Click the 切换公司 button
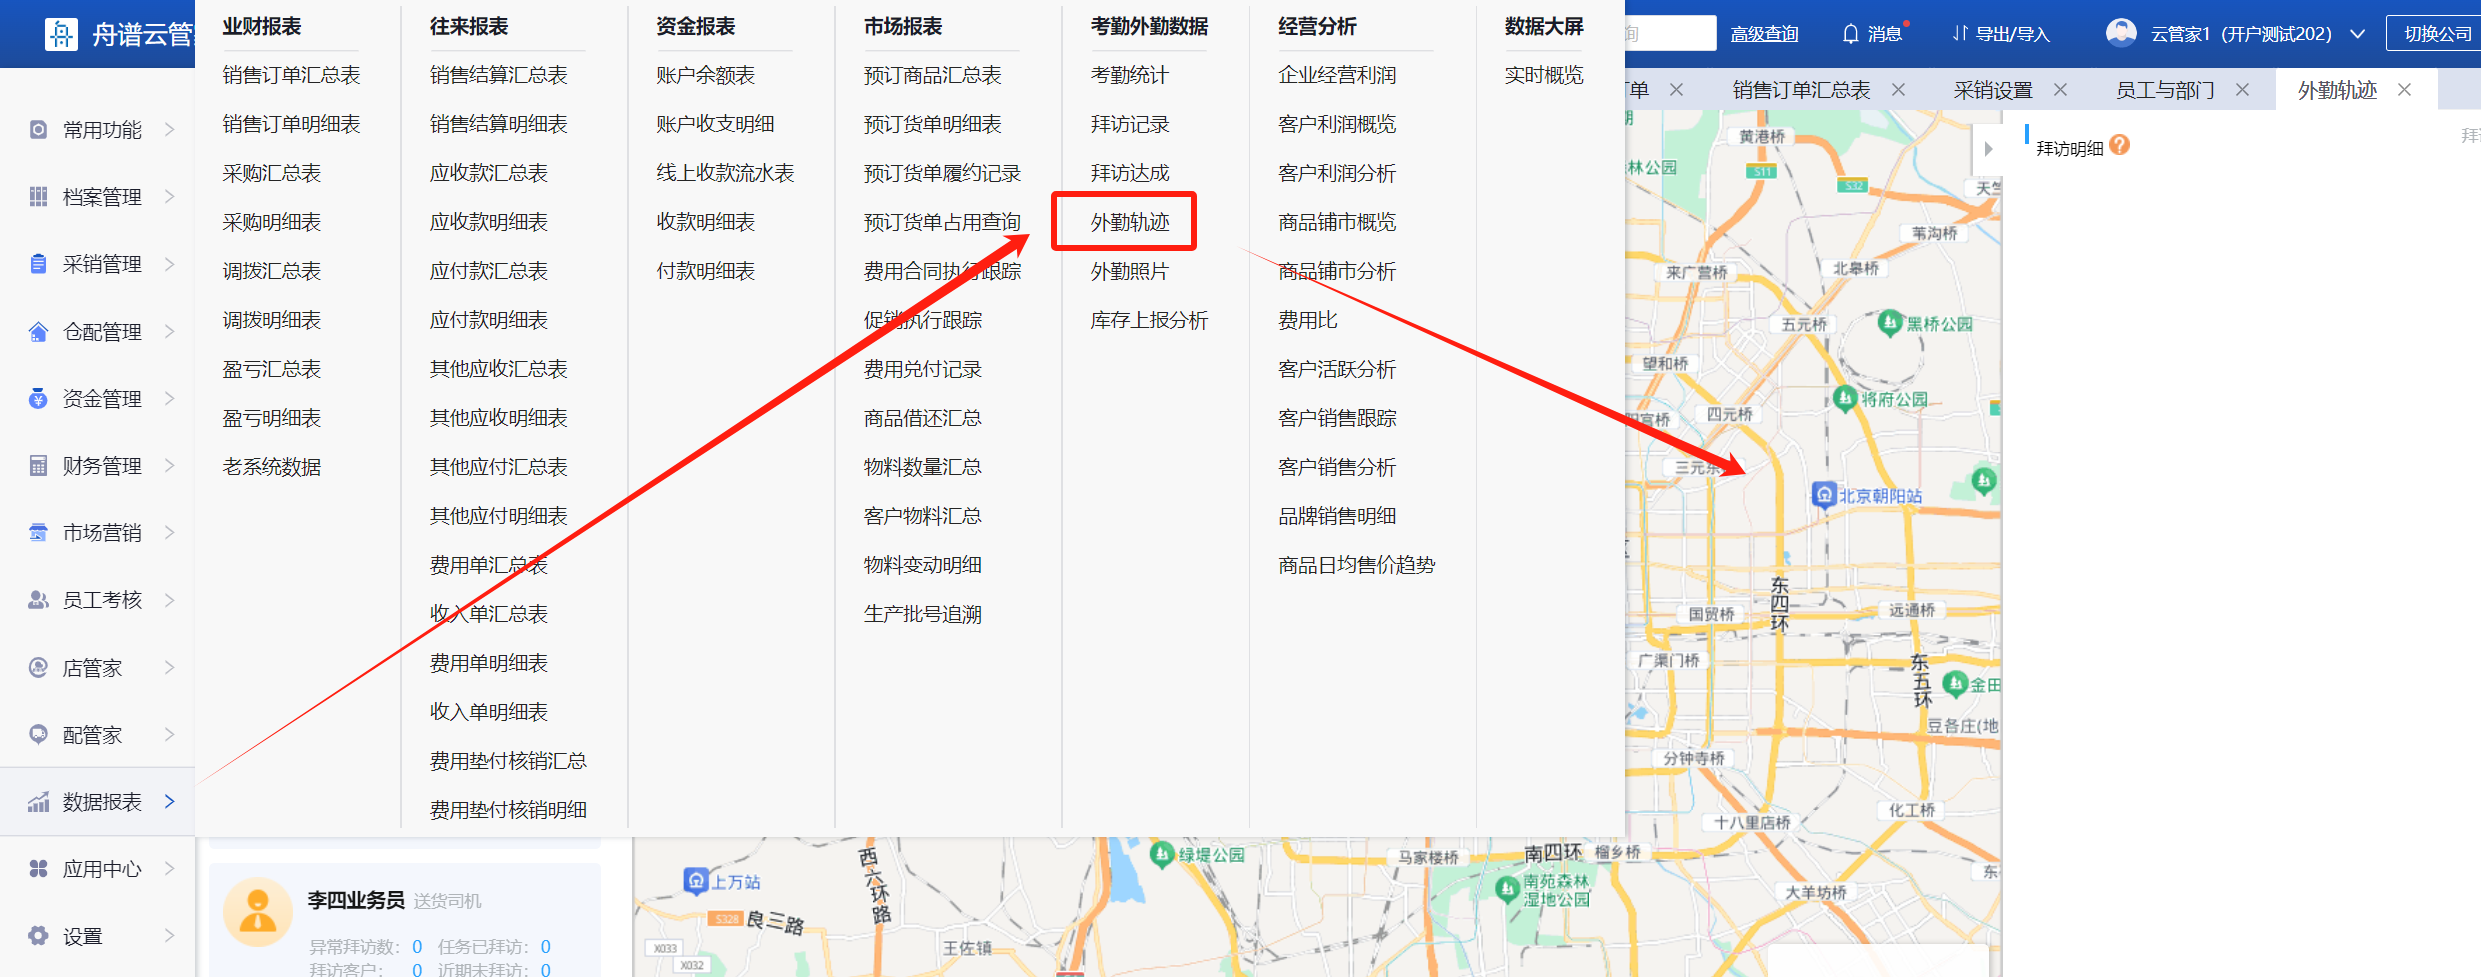Viewport: 2481px width, 977px height. pos(2436,34)
